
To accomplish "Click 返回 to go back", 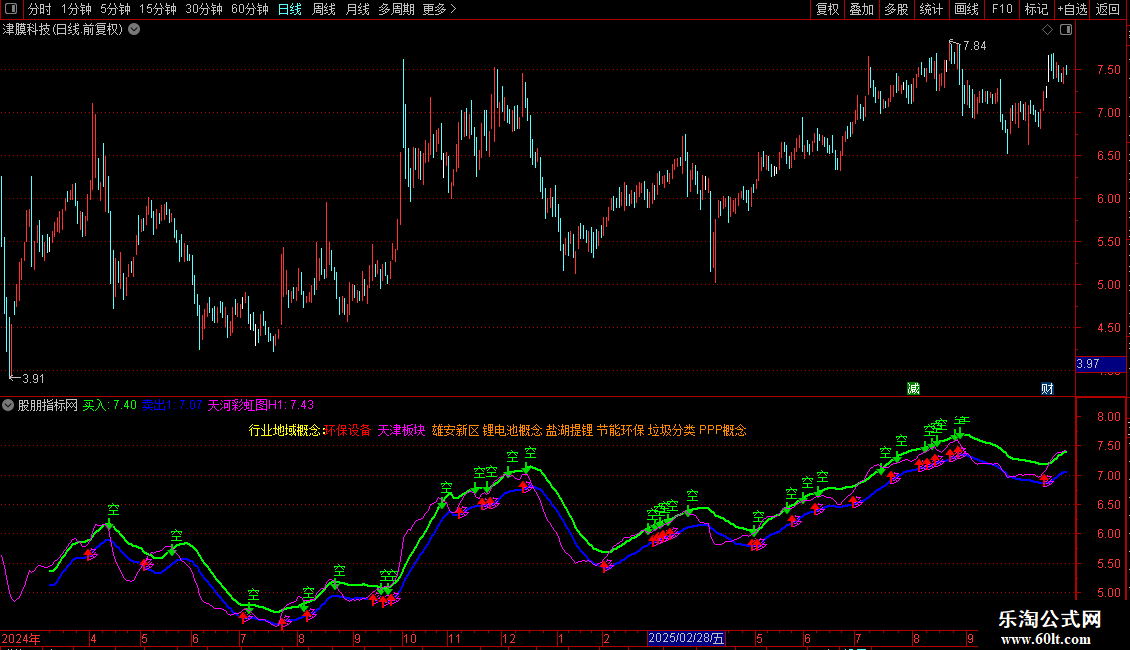I will coord(1108,9).
